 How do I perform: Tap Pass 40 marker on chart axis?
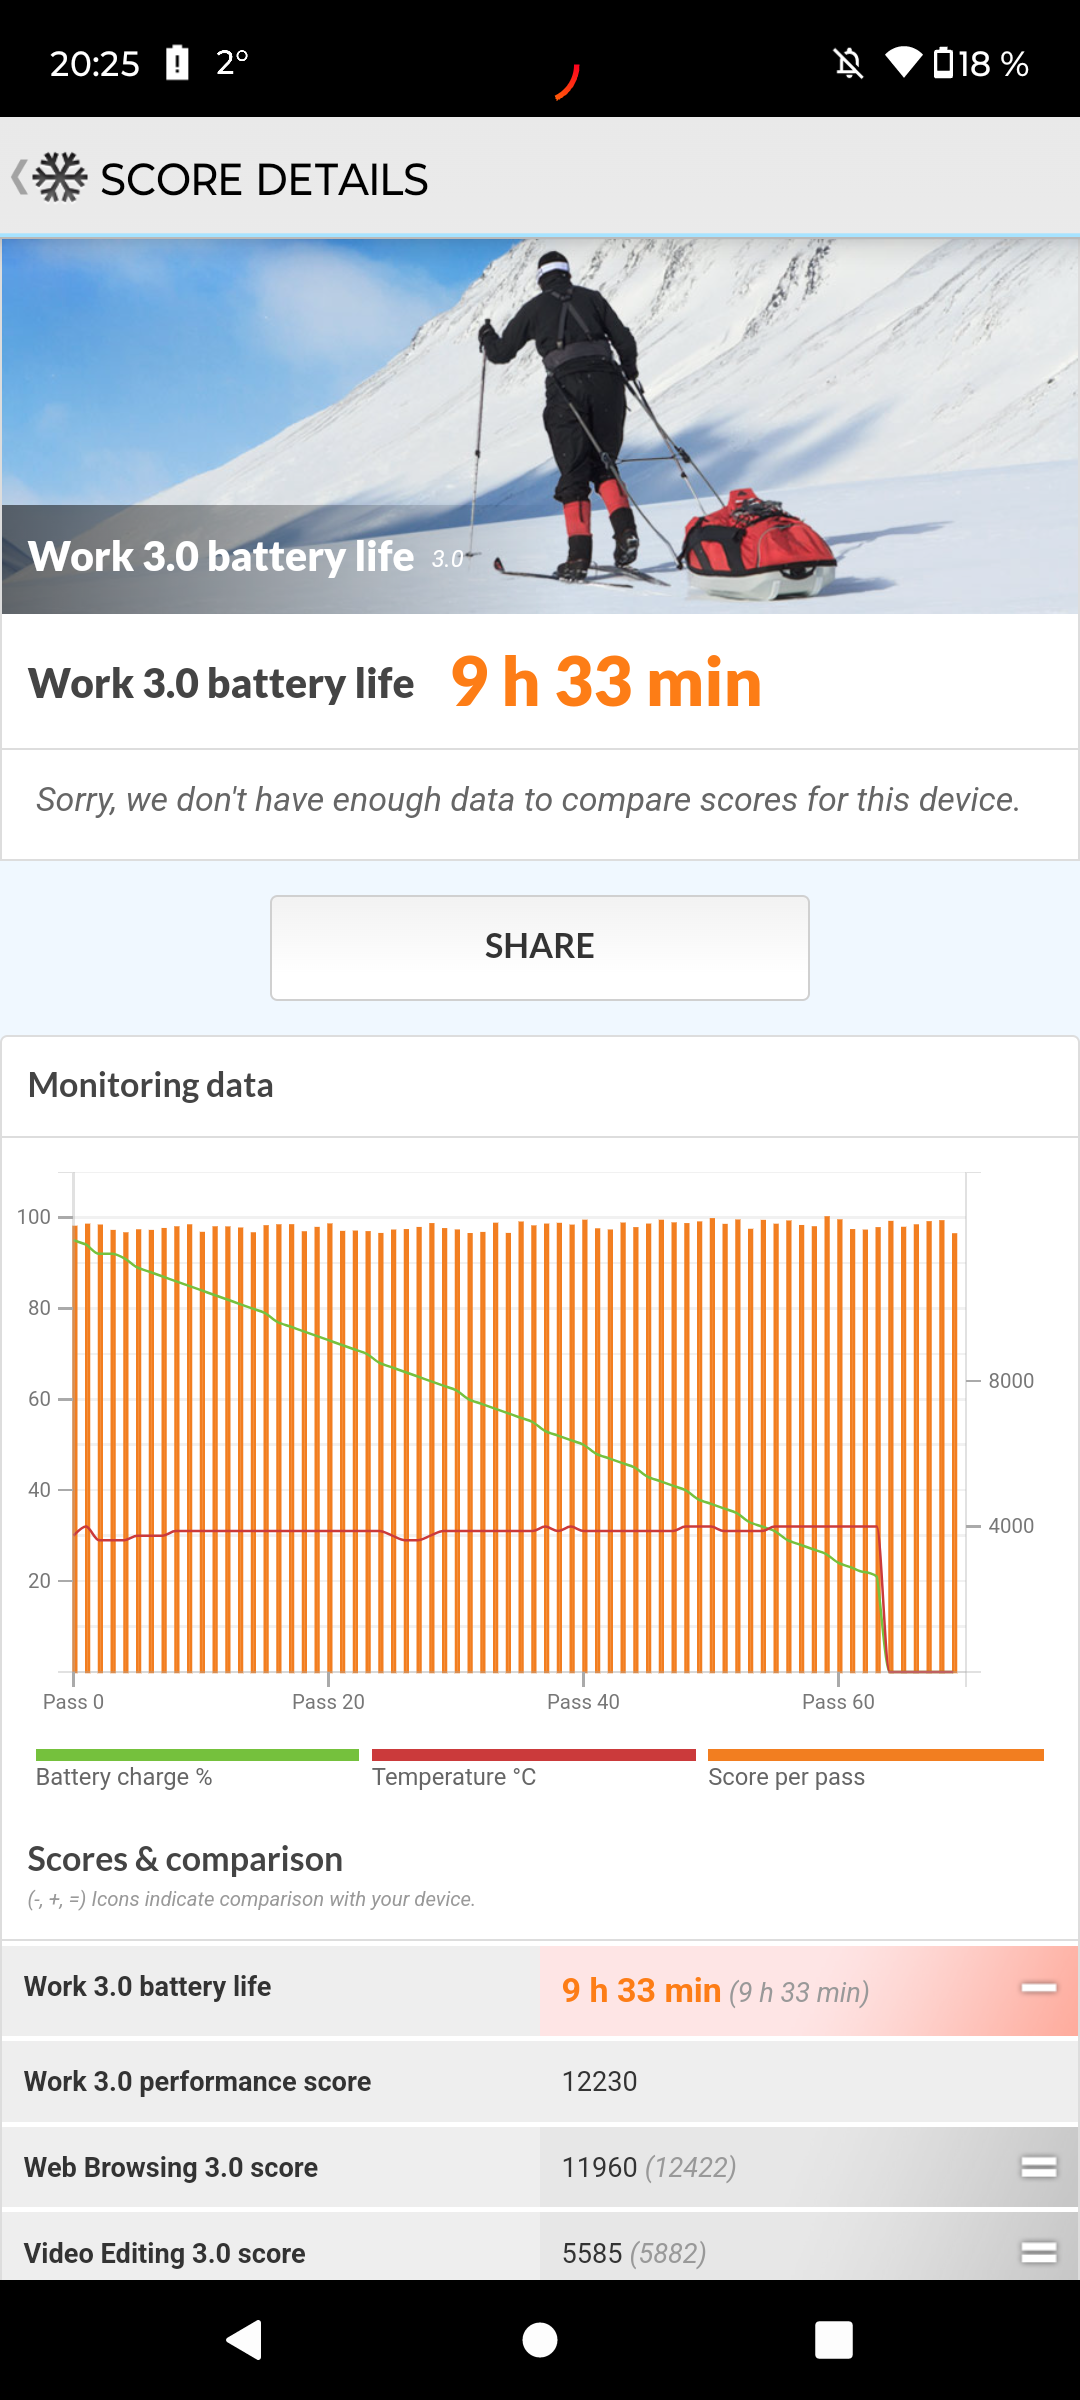tap(583, 1701)
